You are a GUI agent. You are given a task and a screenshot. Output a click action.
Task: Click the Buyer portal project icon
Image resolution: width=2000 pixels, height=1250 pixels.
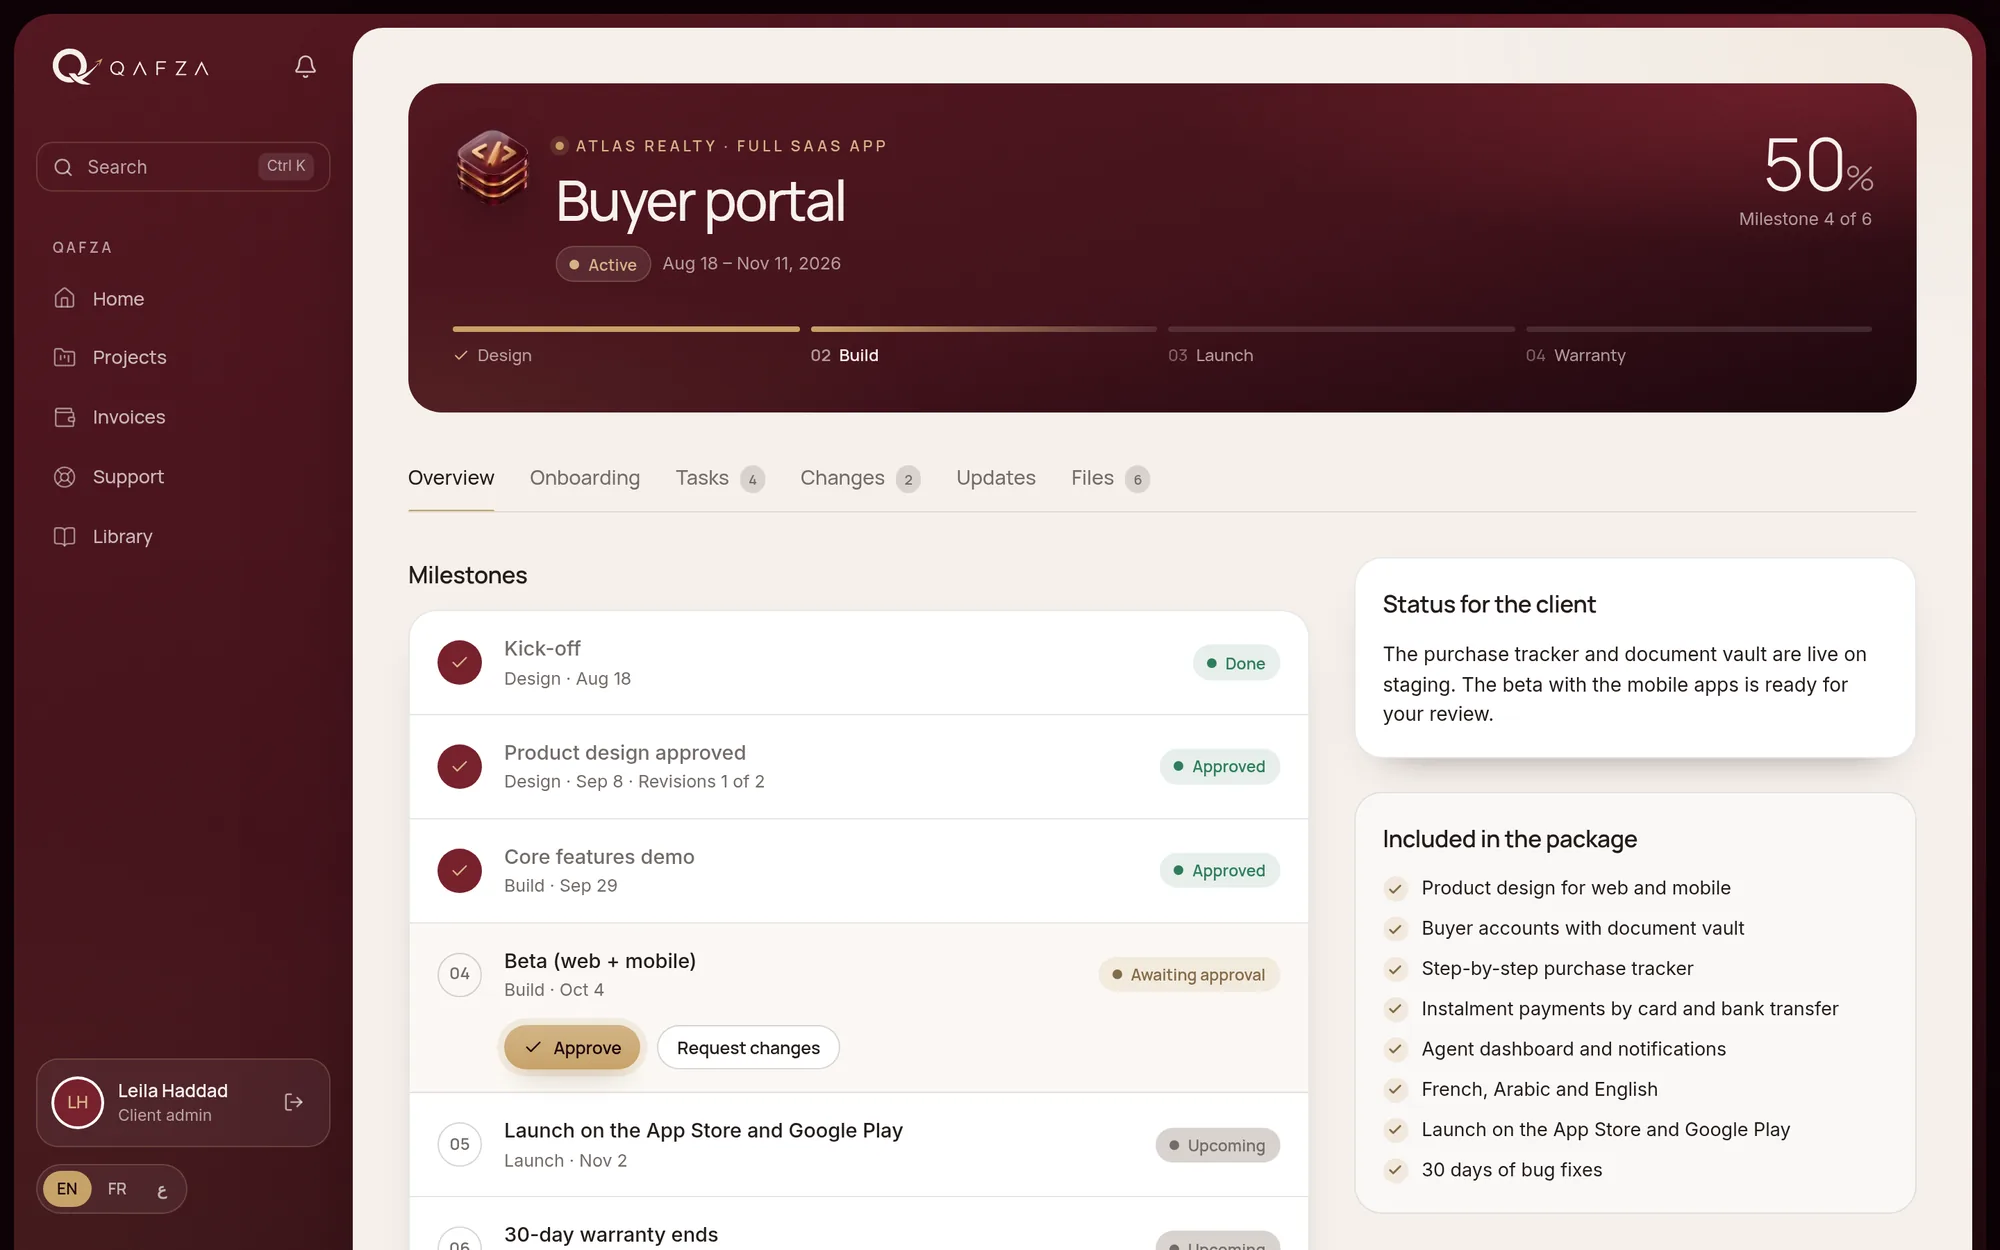pyautogui.click(x=493, y=167)
